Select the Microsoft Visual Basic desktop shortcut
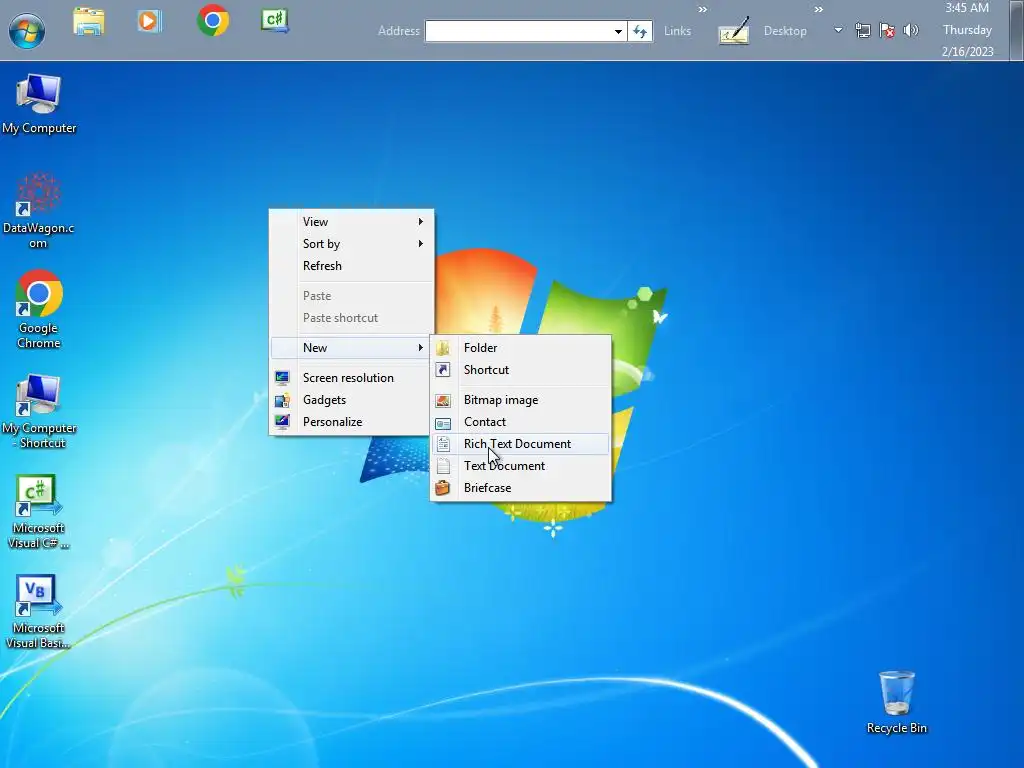 point(38,611)
